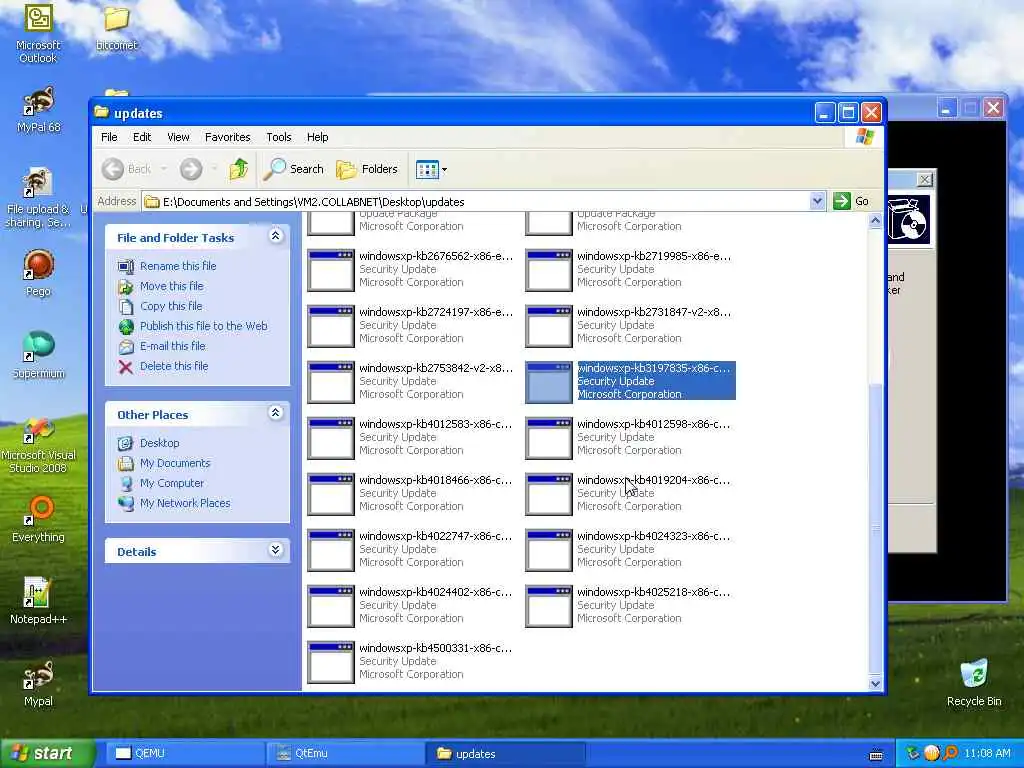The height and width of the screenshot is (768, 1024).
Task: Select windowsxp-kb2753842-v2 file icon
Action: pyautogui.click(x=331, y=383)
